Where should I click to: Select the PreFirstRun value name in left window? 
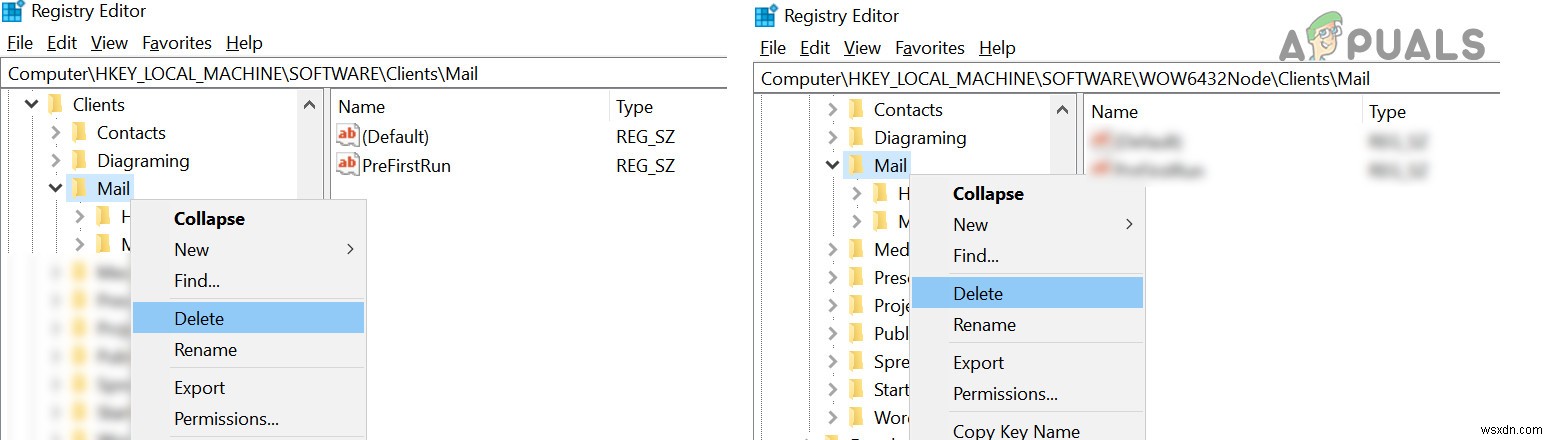(x=407, y=166)
